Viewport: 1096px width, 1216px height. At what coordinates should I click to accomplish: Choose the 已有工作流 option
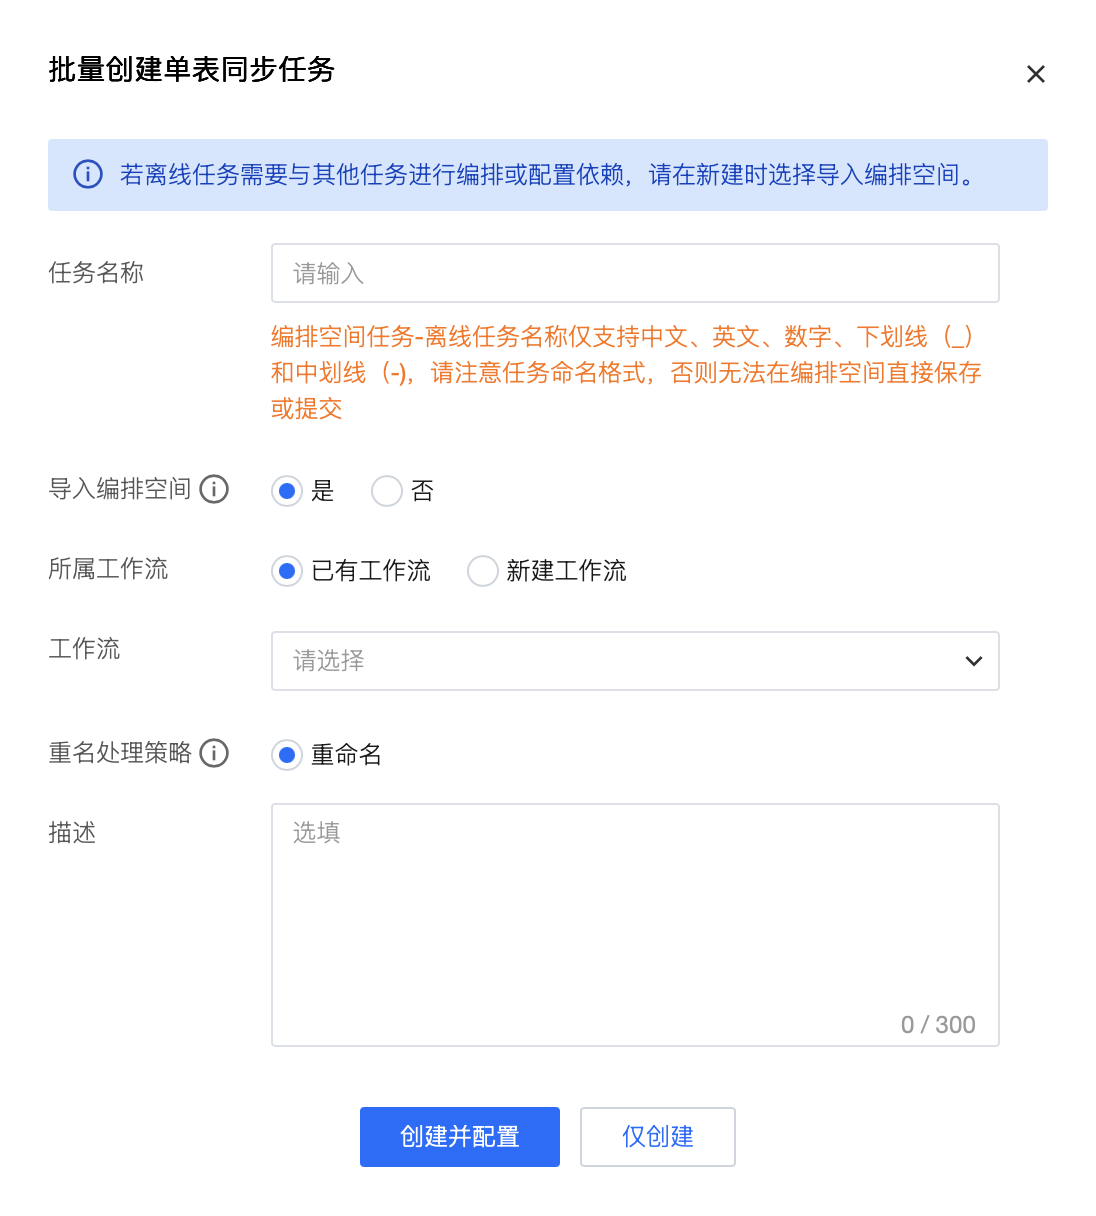click(x=287, y=571)
